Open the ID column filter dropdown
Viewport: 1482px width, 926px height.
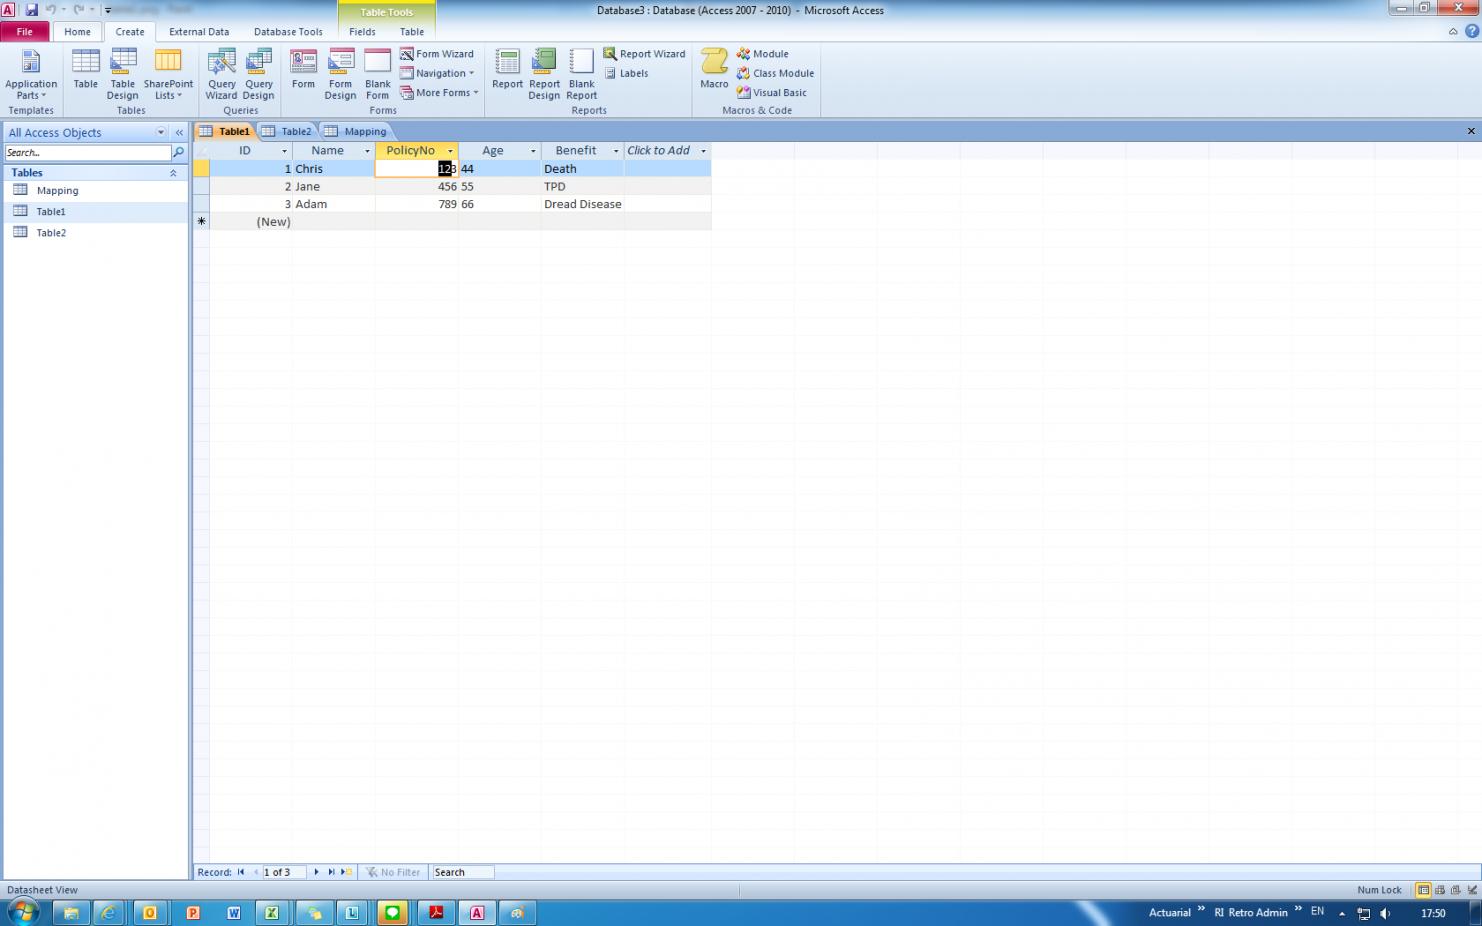coord(284,151)
